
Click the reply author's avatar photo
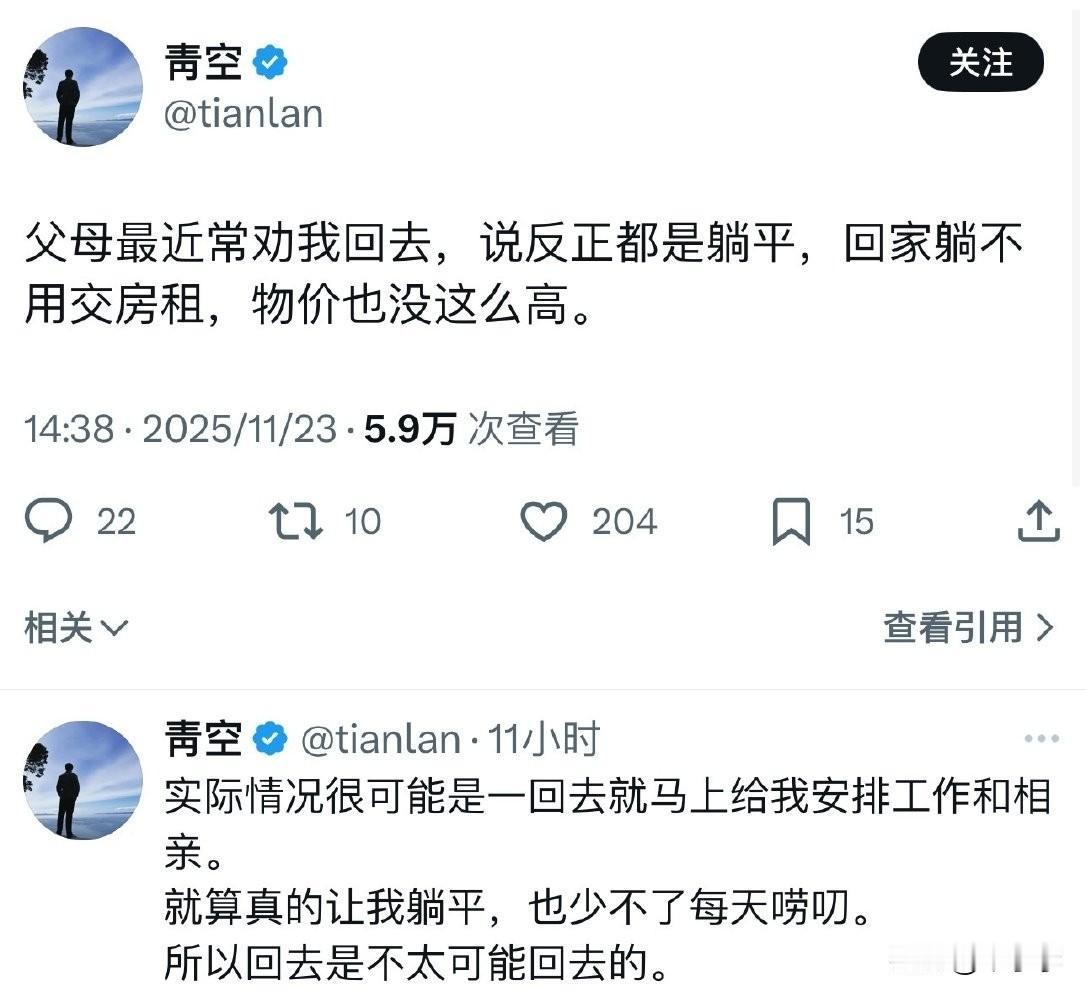[x=82, y=780]
